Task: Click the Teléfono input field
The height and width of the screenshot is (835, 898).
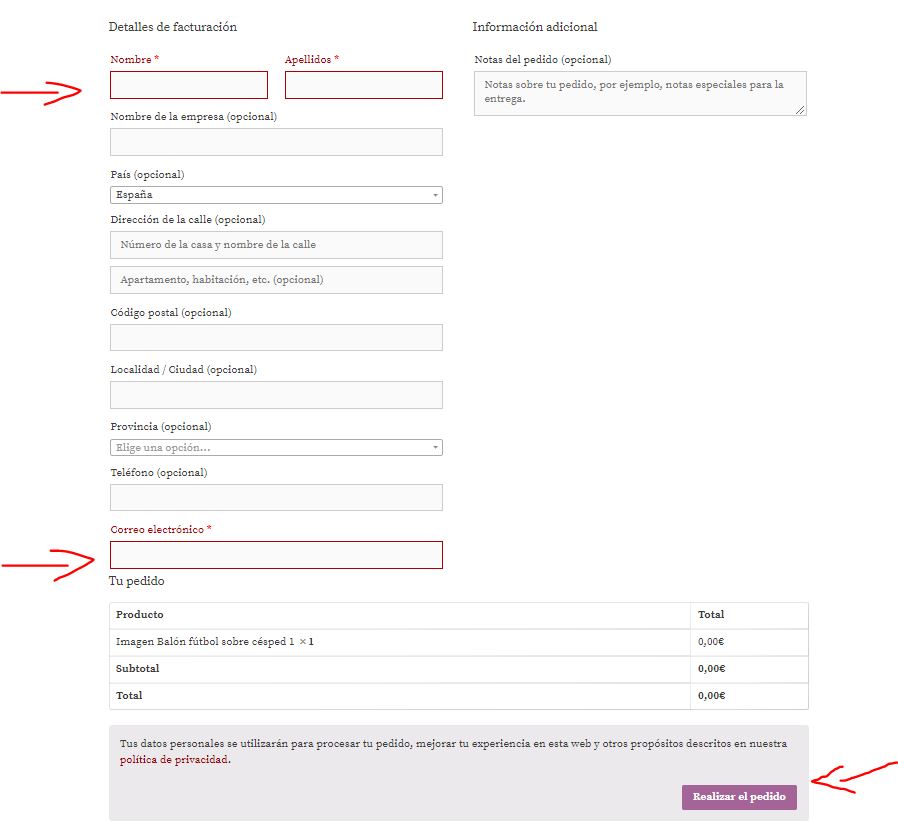Action: [276, 497]
